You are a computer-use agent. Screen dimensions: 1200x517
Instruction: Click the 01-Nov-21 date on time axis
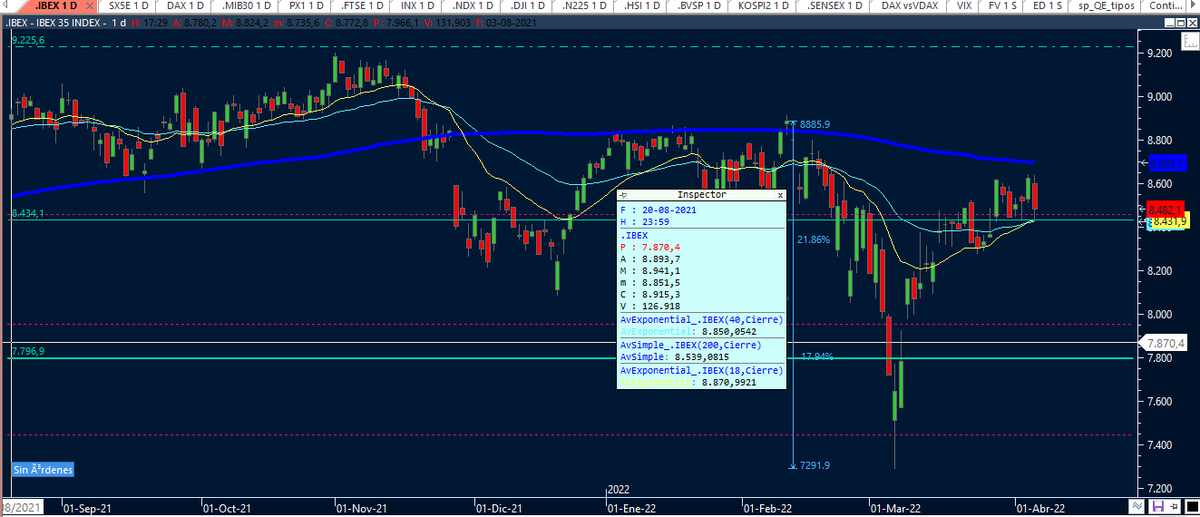[360, 507]
